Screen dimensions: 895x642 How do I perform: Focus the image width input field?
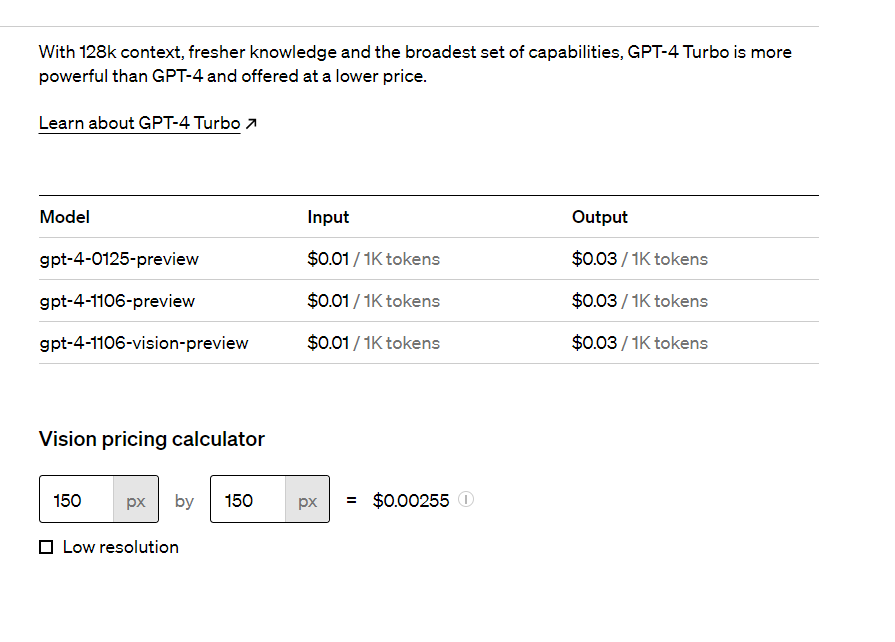77,500
